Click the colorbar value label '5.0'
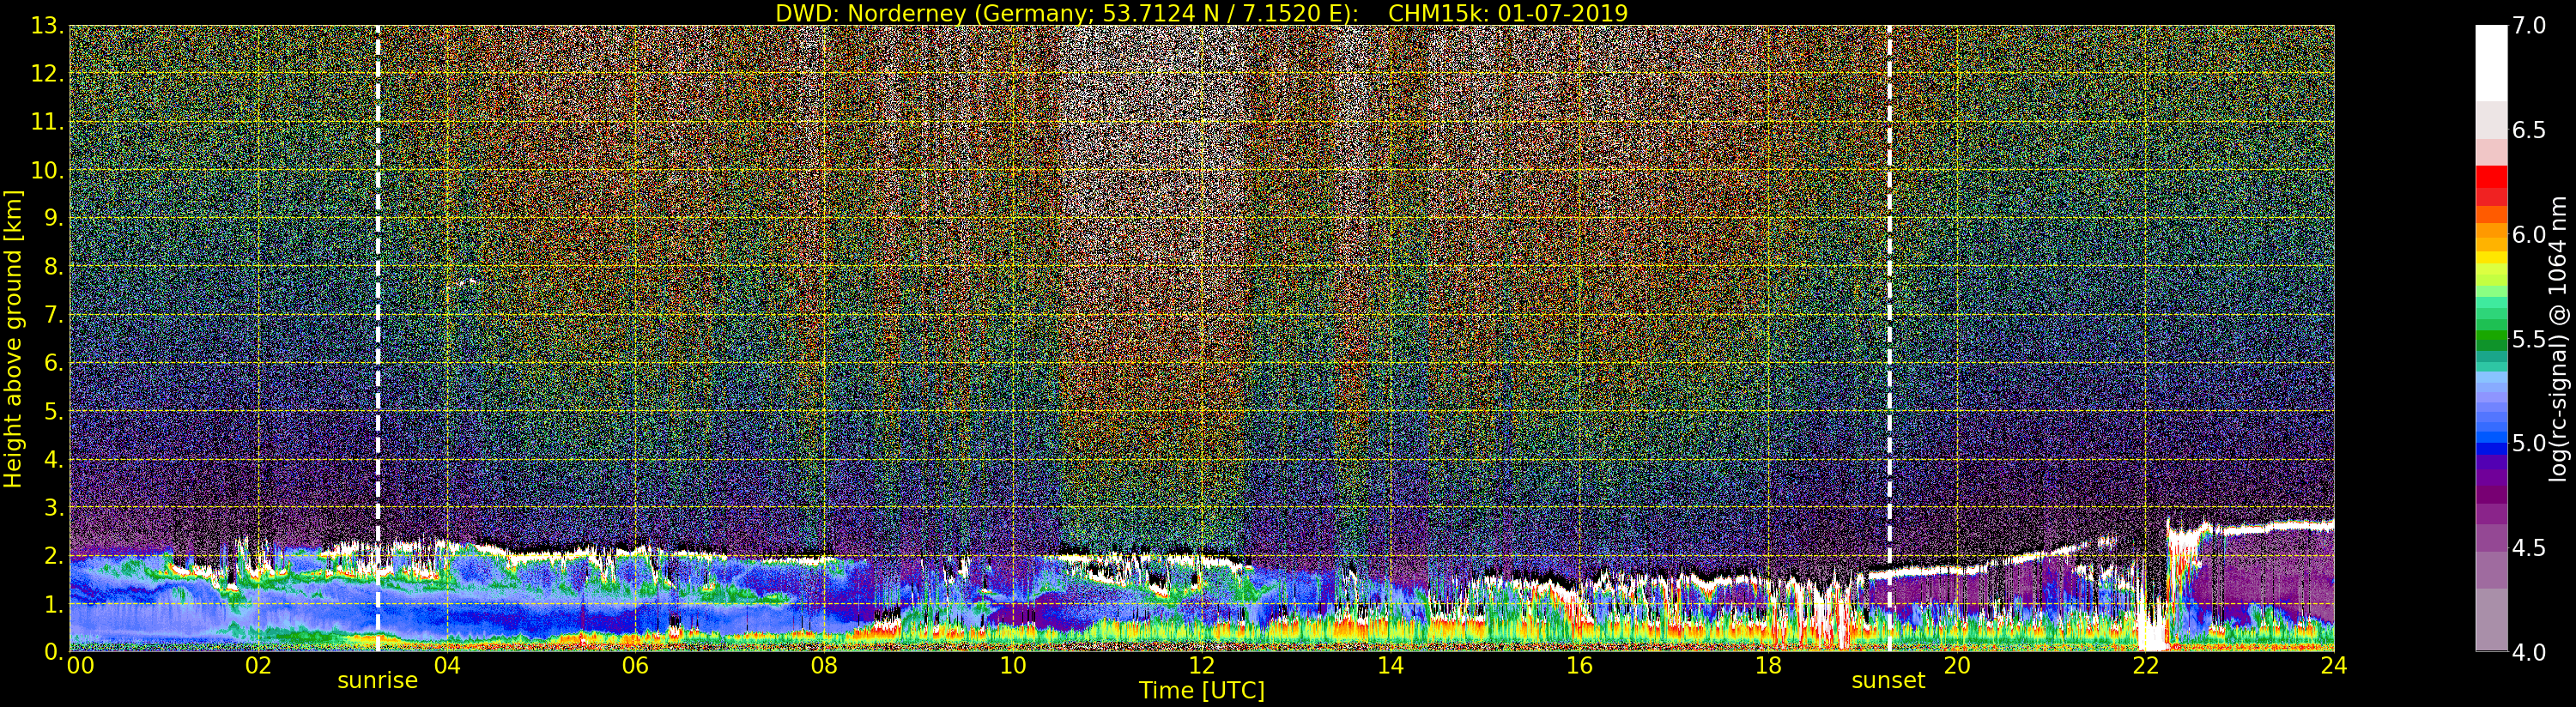 pyautogui.click(x=2529, y=443)
